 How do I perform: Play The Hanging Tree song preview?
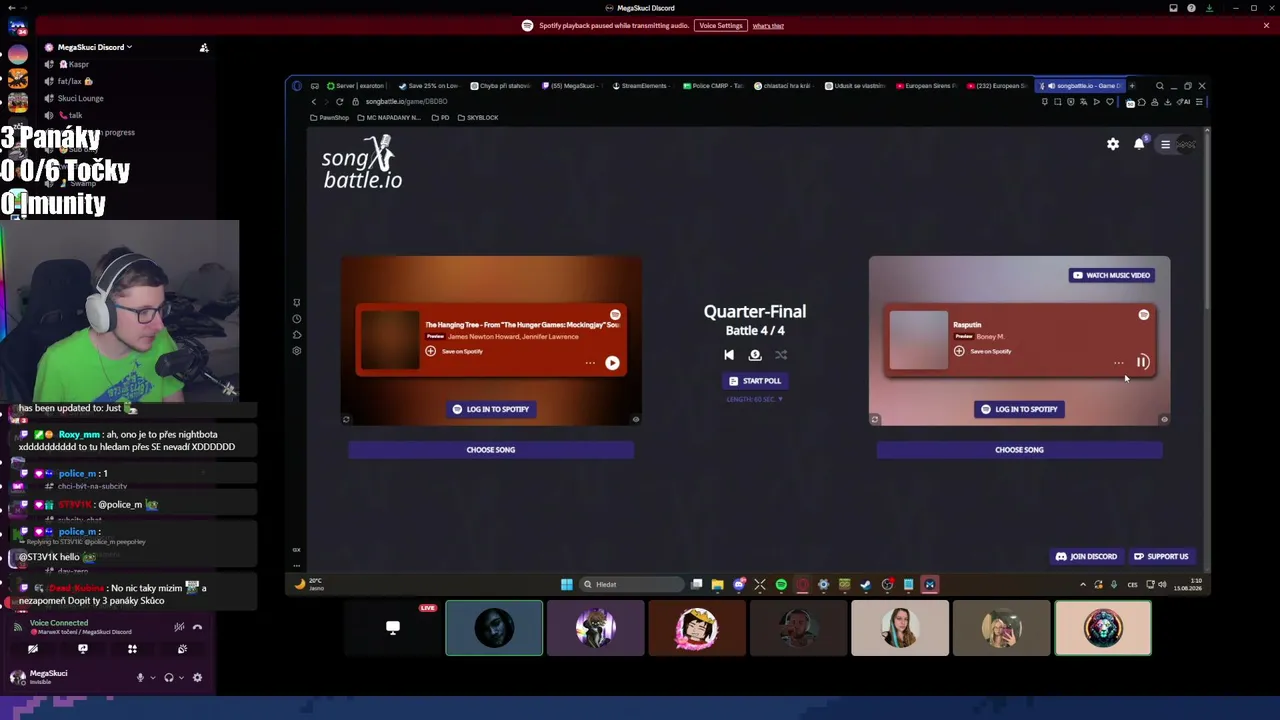pyautogui.click(x=612, y=363)
